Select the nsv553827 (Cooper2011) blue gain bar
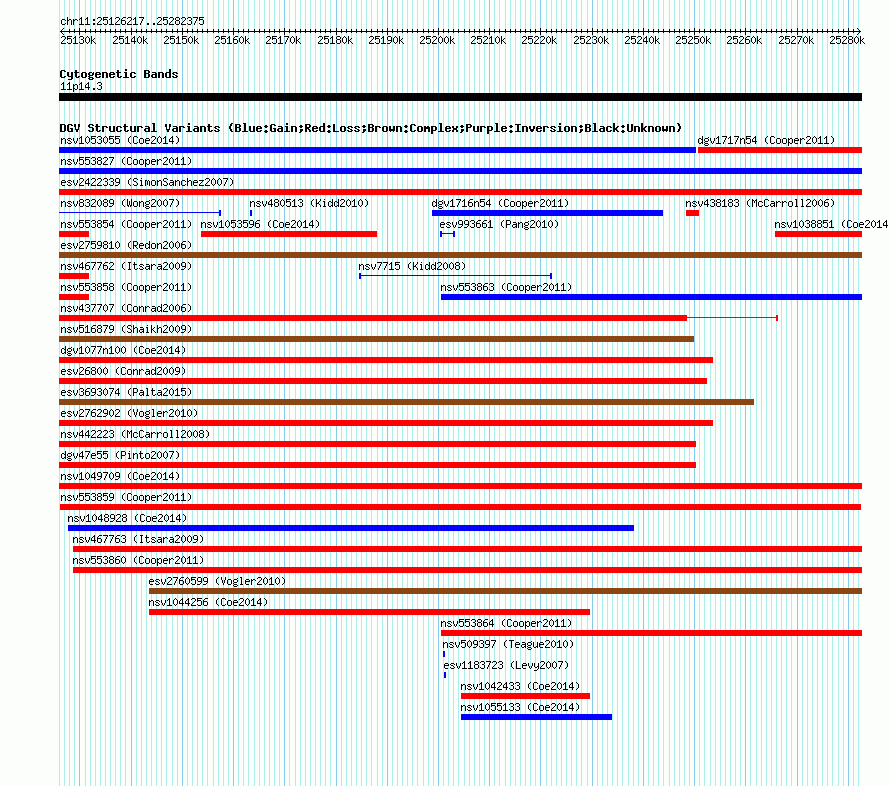The width and height of the screenshot is (890, 786). [x=460, y=171]
